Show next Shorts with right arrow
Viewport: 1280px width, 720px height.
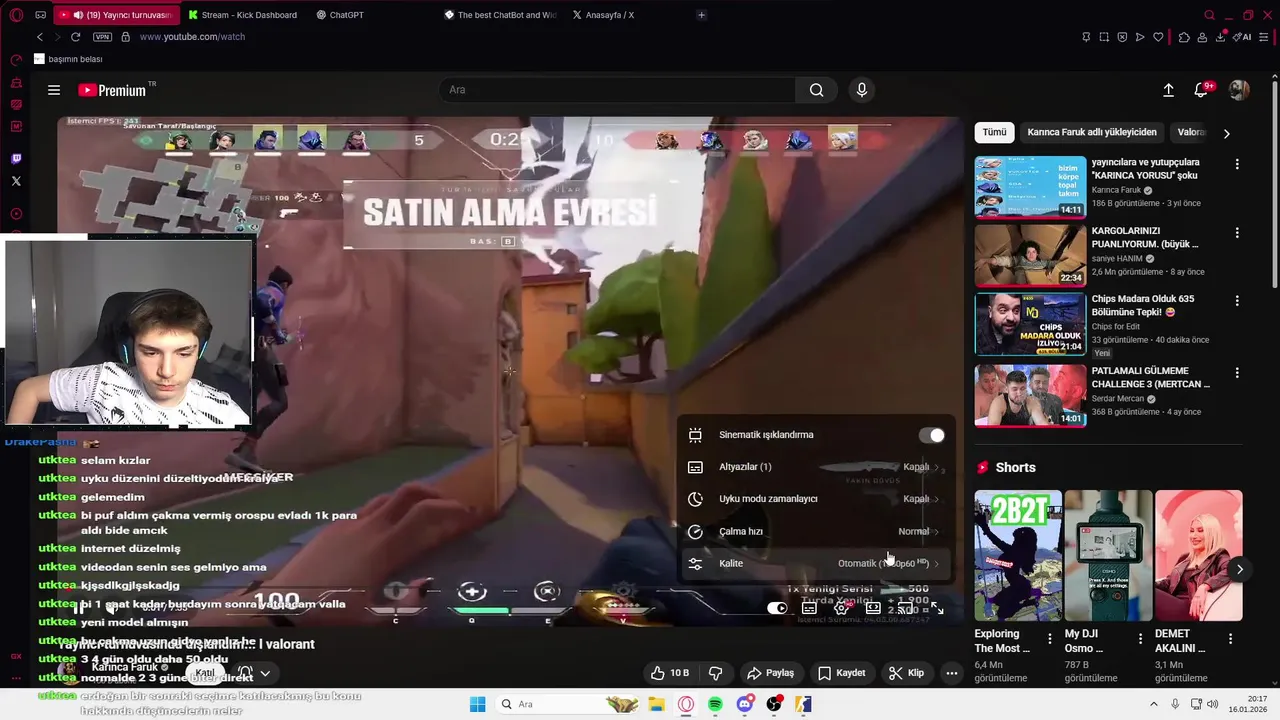(1239, 569)
